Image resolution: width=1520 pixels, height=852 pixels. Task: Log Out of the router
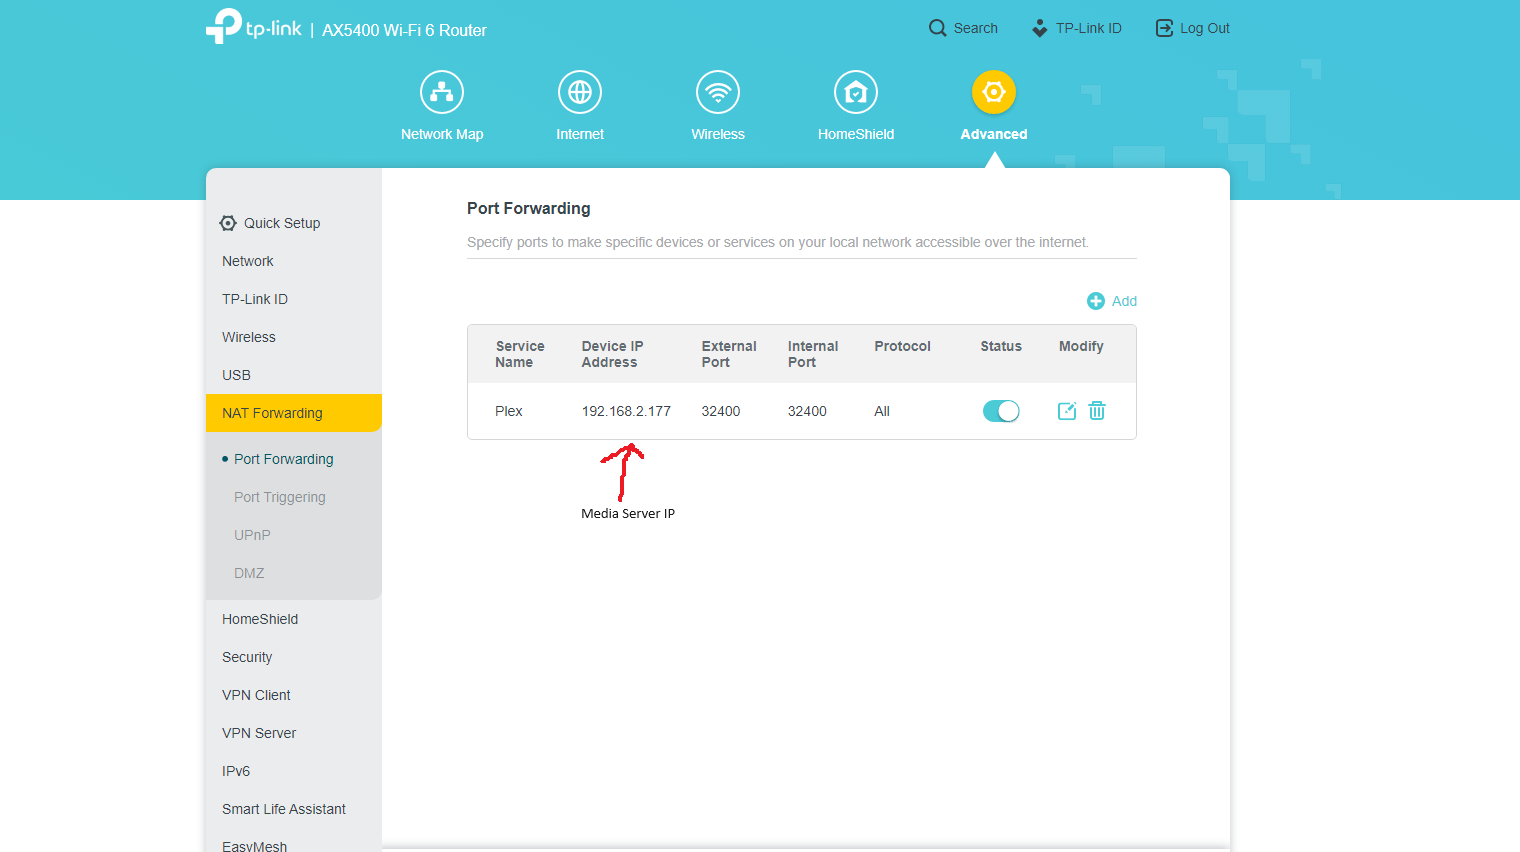pos(1193,28)
